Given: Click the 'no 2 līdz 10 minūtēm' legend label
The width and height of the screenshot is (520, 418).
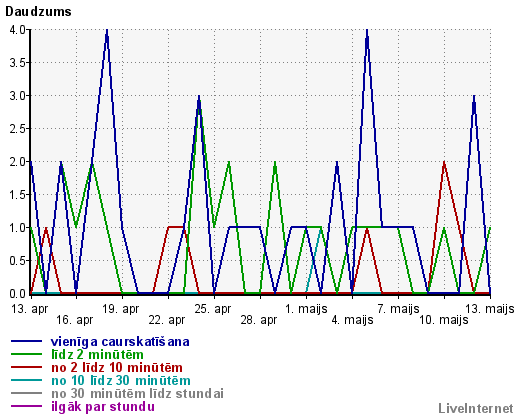Looking at the screenshot, I should [x=117, y=367].
